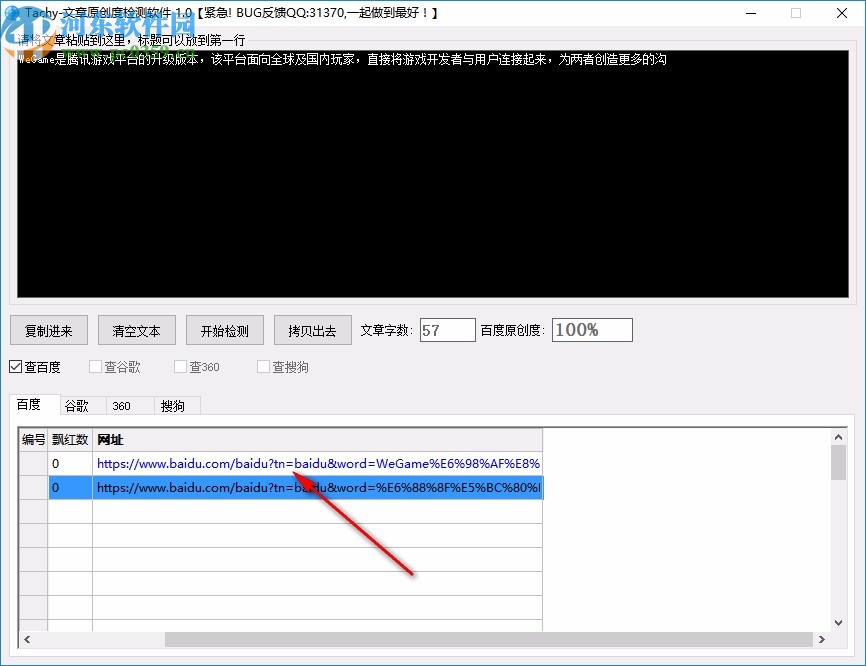Close the Tachy window
The width and height of the screenshot is (866, 666).
[x=842, y=13]
